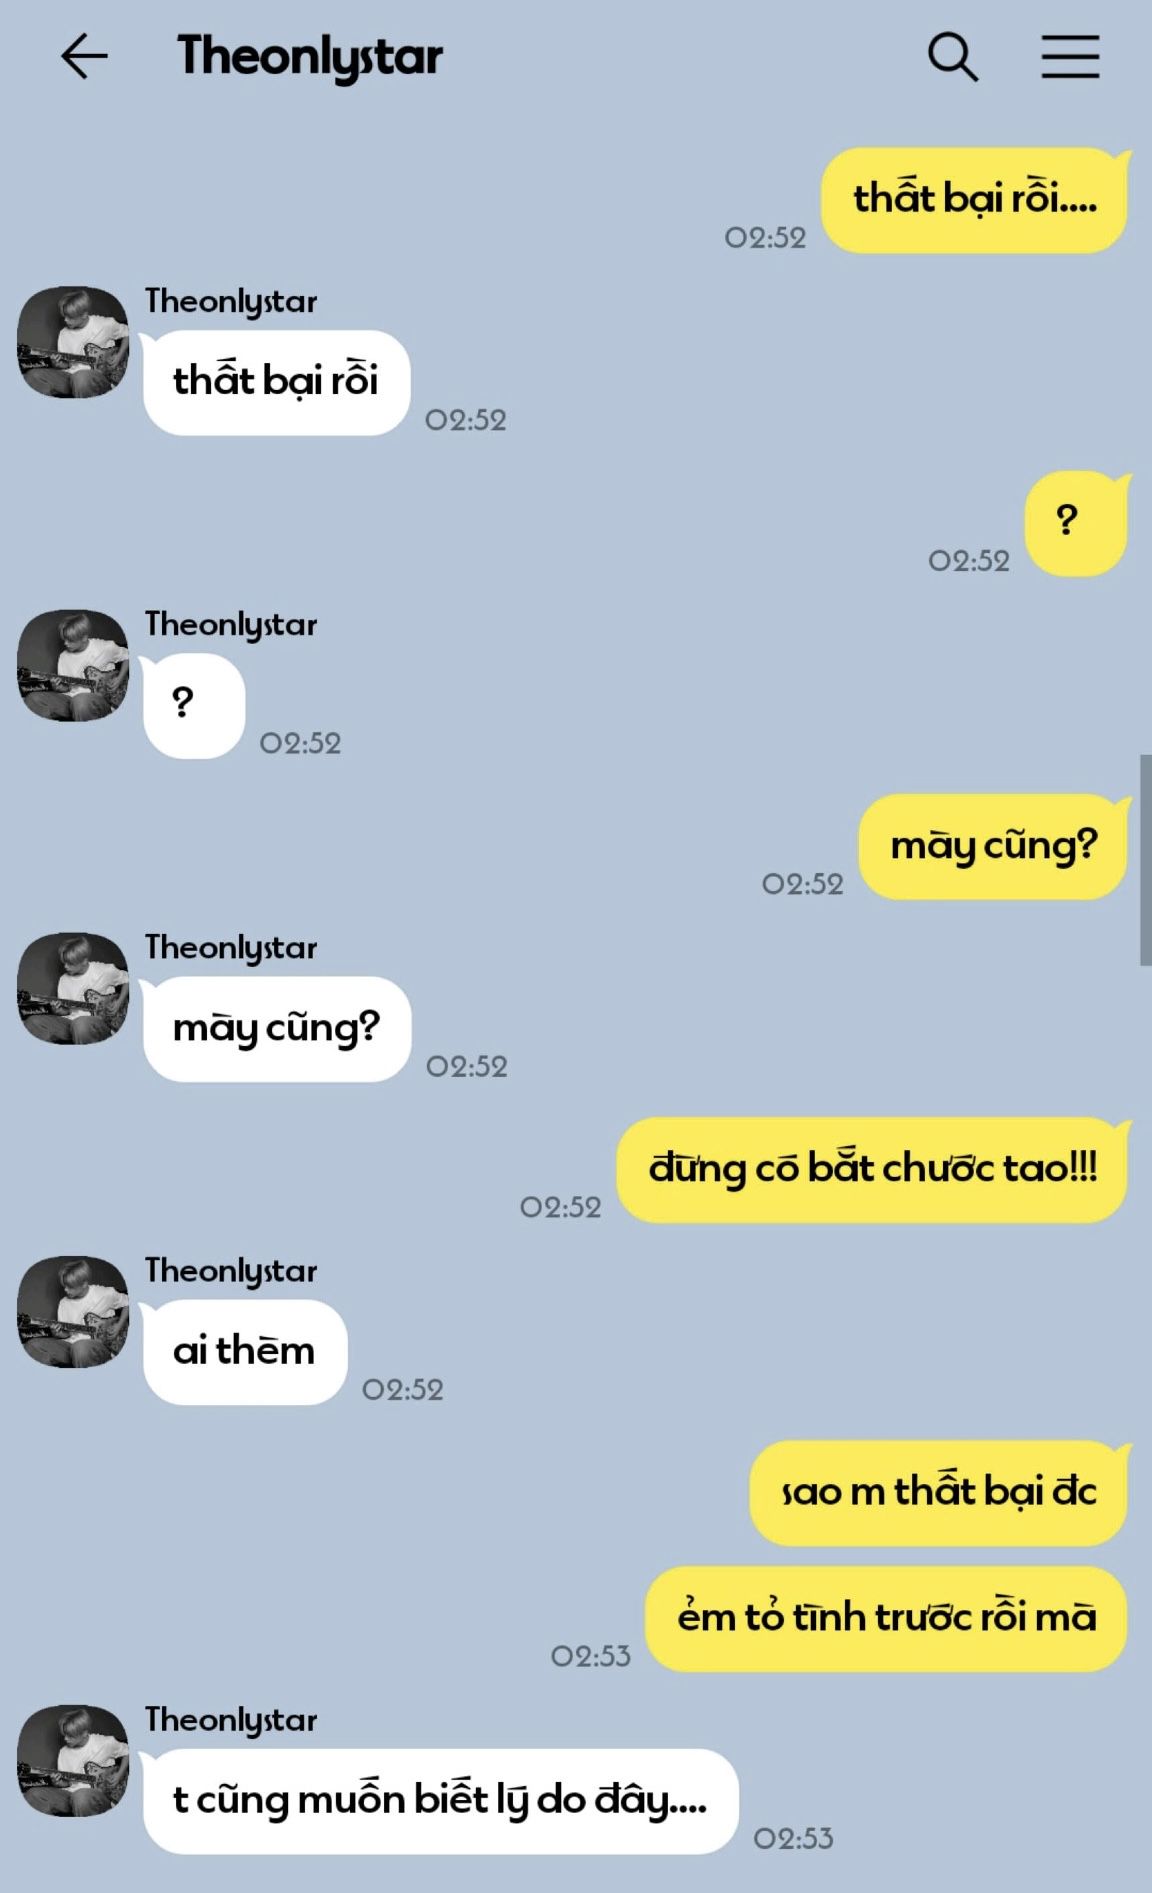Open the chat search magnifier
This screenshot has width=1152, height=1893.
tap(953, 57)
